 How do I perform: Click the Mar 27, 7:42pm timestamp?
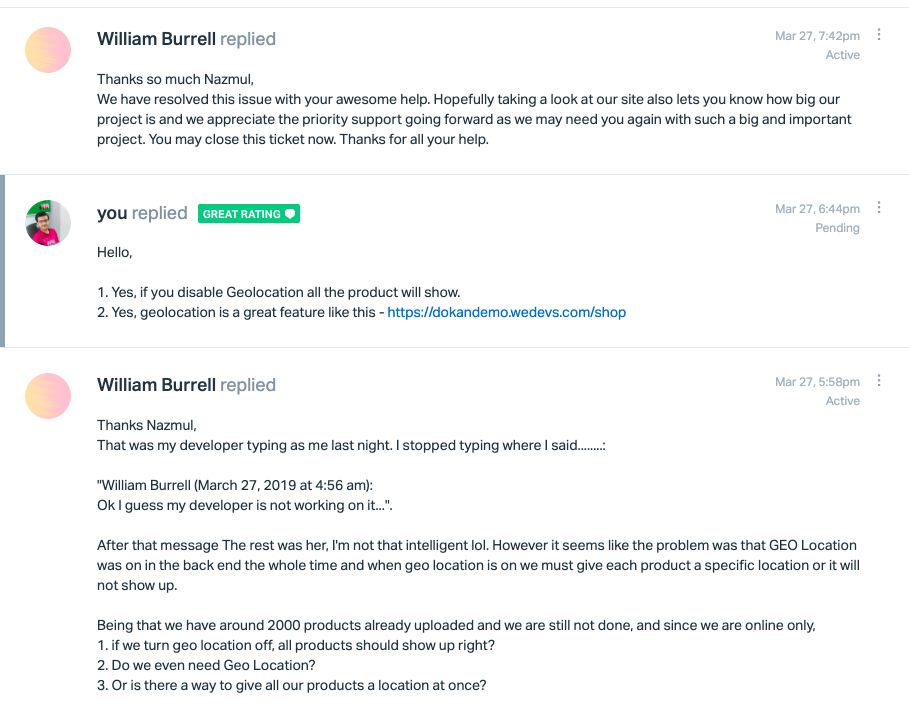click(817, 36)
